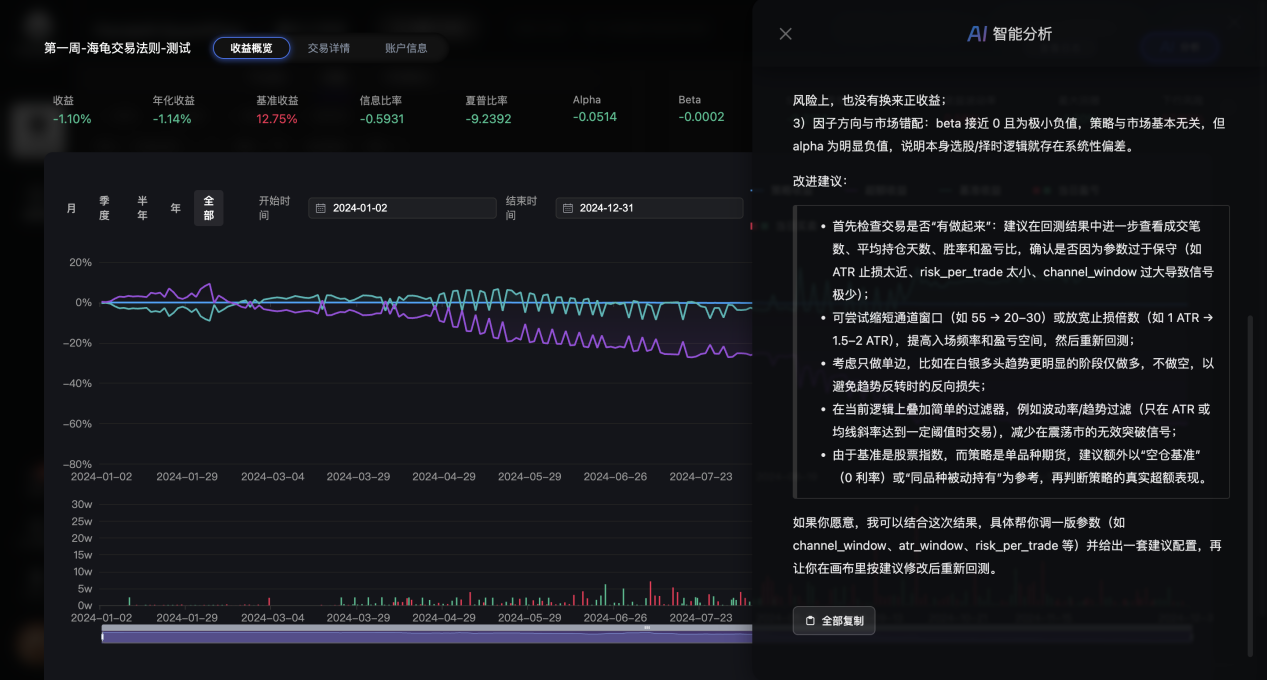Screen dimensions: 1267x680
Task: Click the chart range slider bar
Action: pos(427,635)
